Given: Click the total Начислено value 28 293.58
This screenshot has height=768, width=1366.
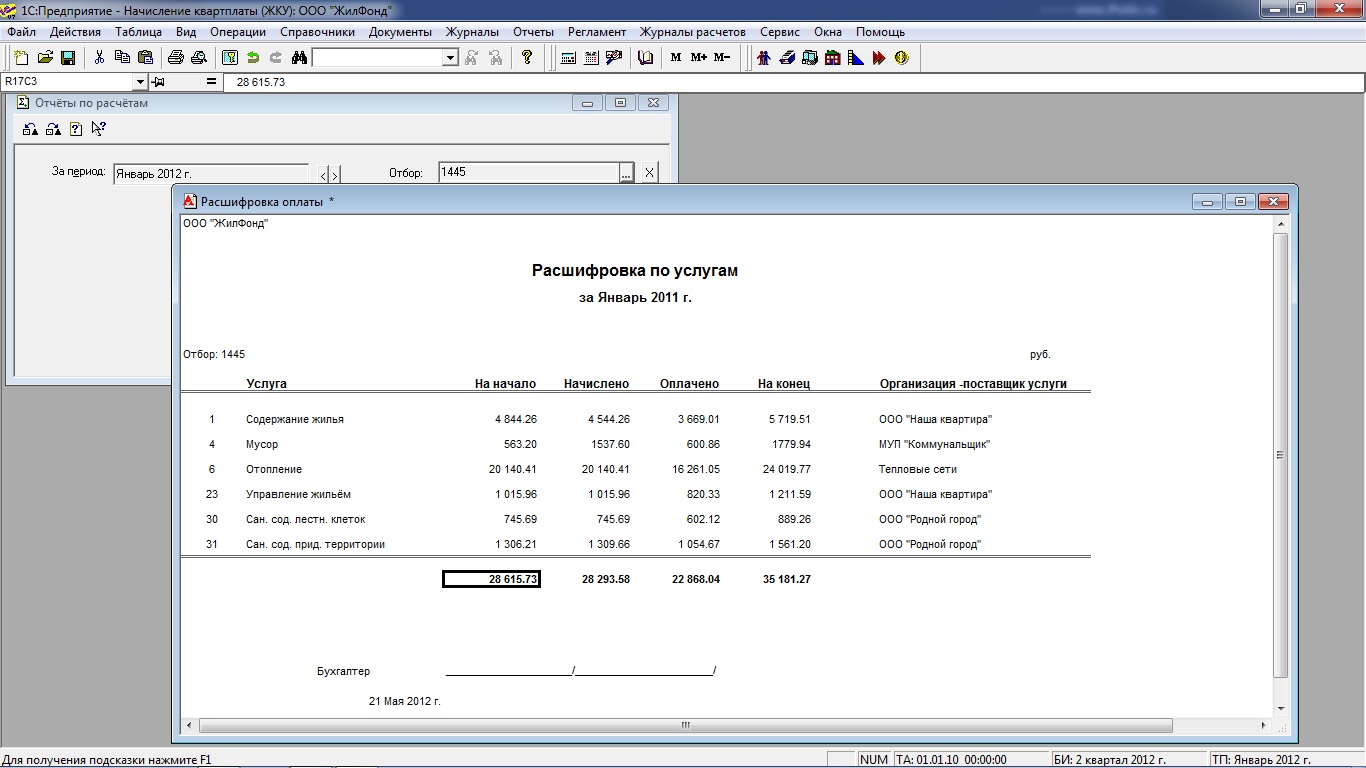Looking at the screenshot, I should click(606, 579).
